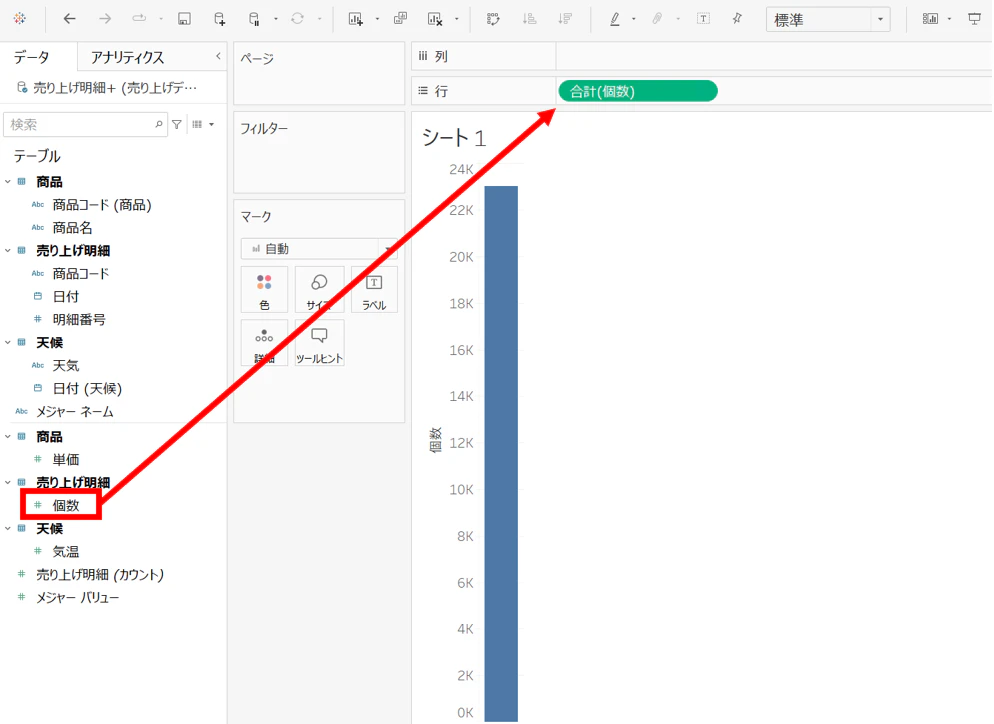Select the メジャー ネーム field

tap(74, 411)
